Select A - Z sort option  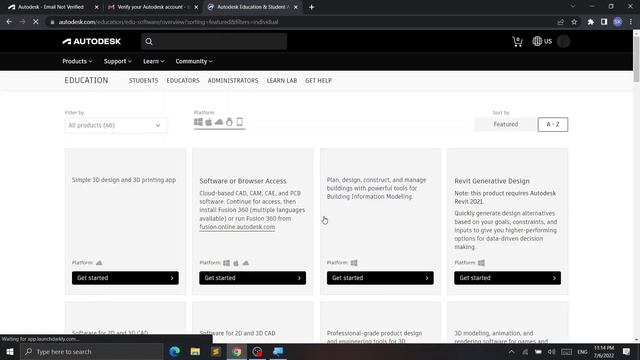click(553, 124)
